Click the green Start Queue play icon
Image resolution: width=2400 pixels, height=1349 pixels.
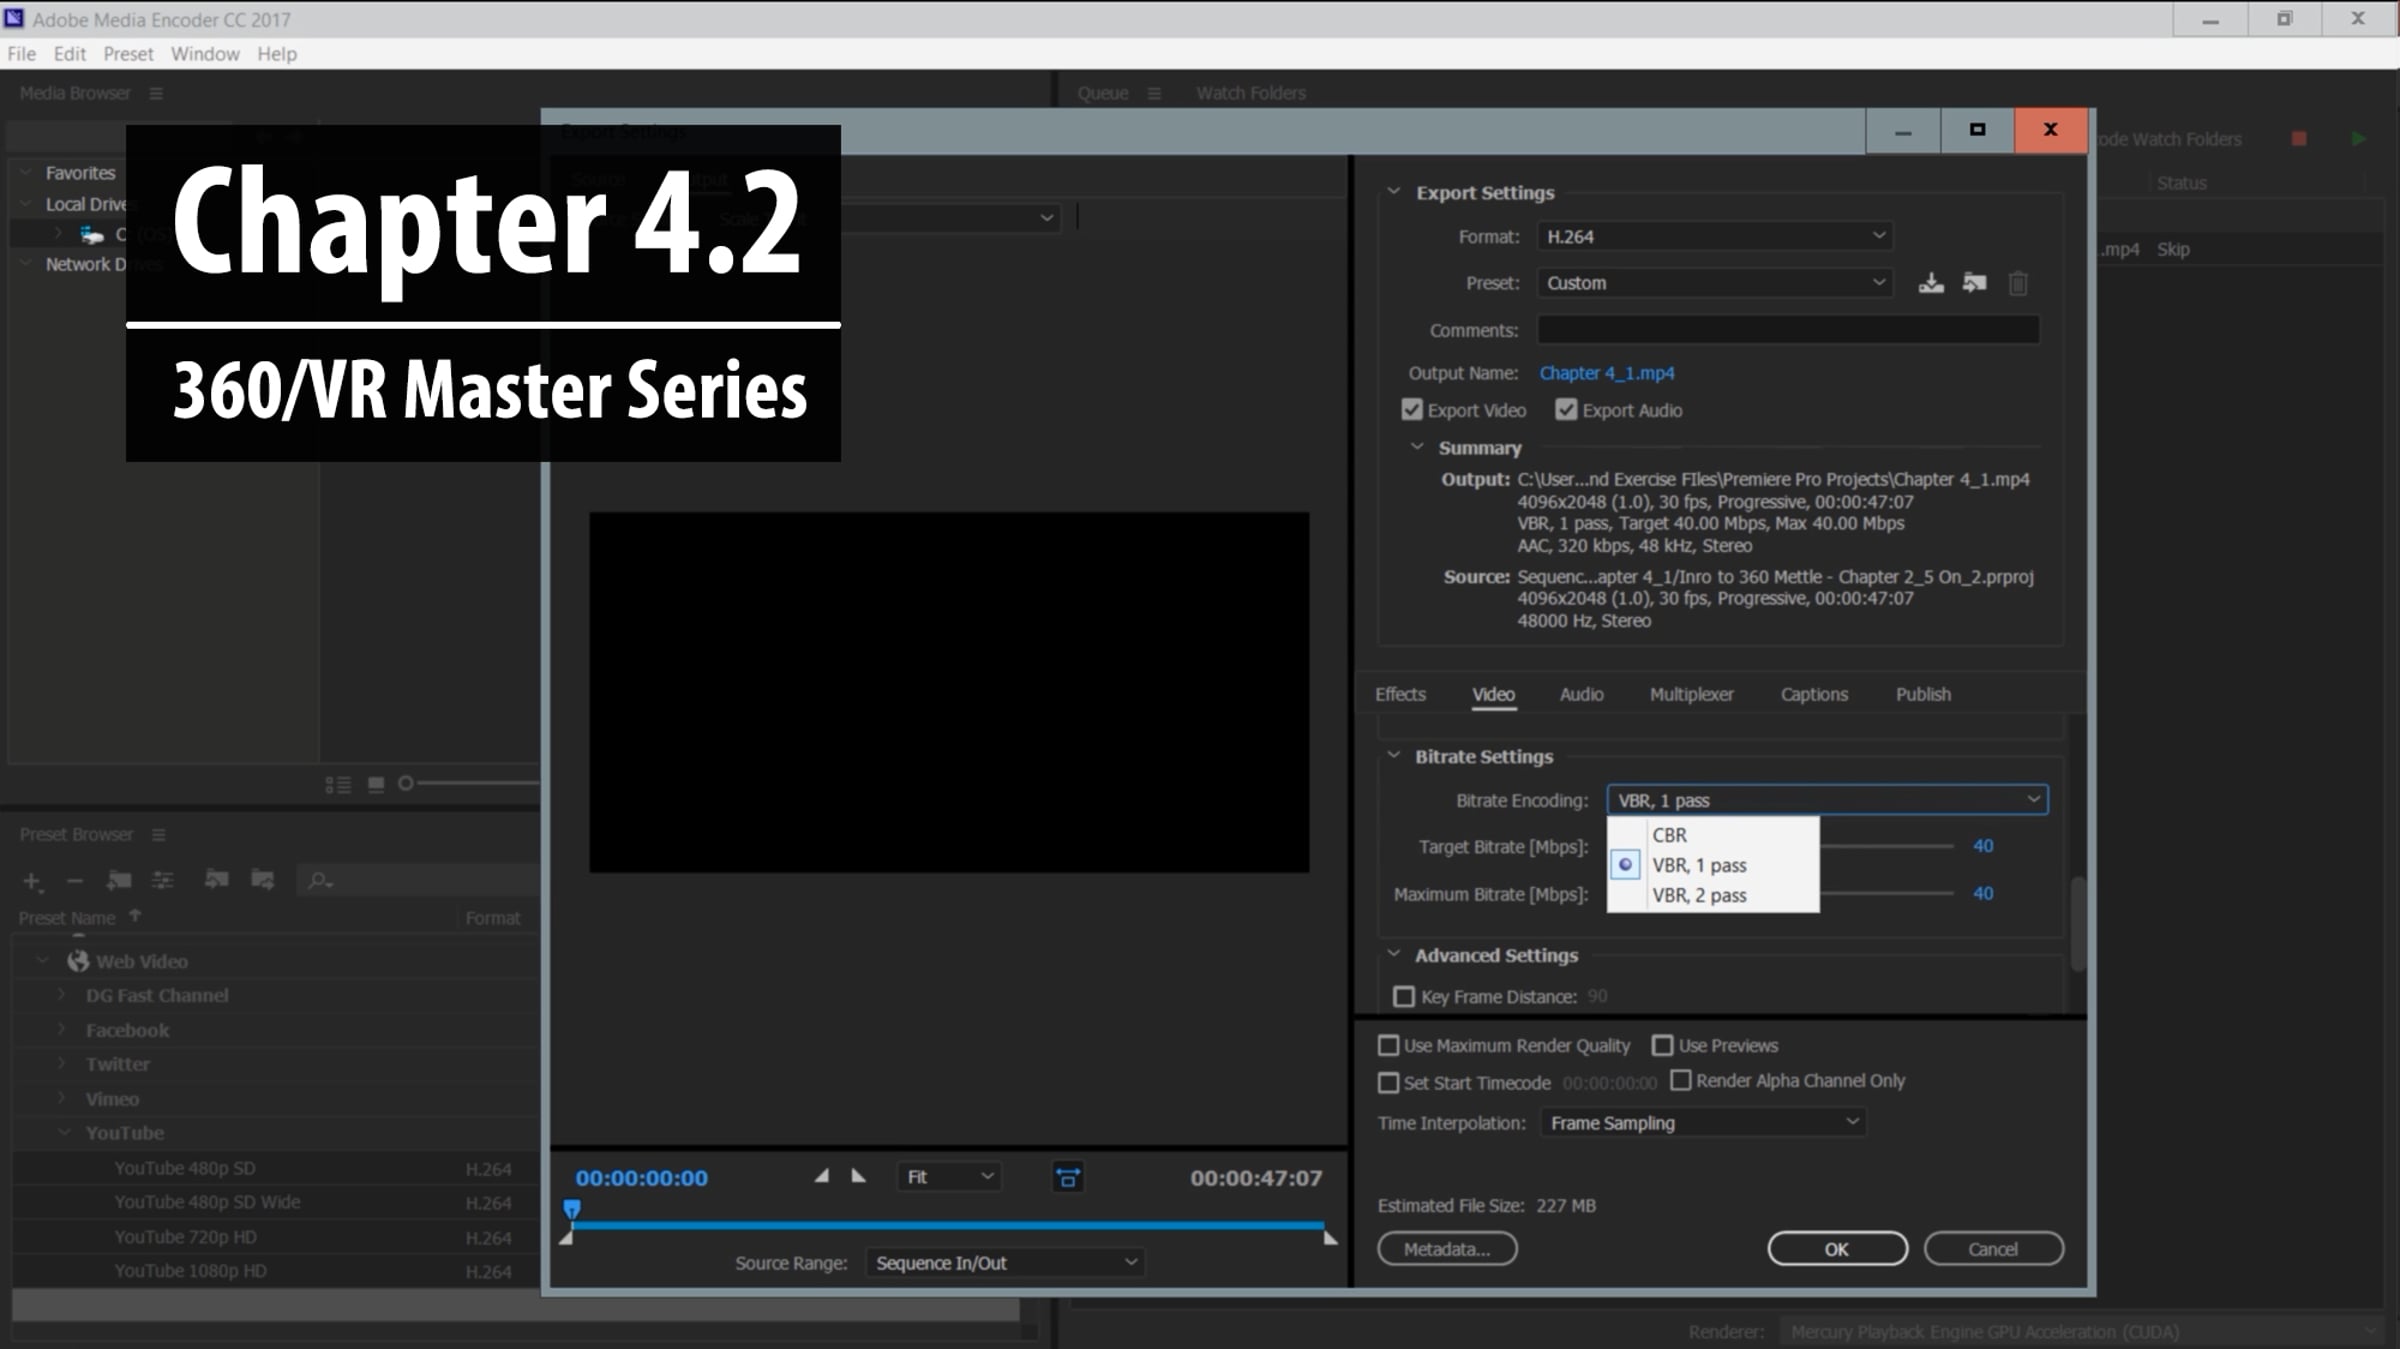coord(2359,139)
